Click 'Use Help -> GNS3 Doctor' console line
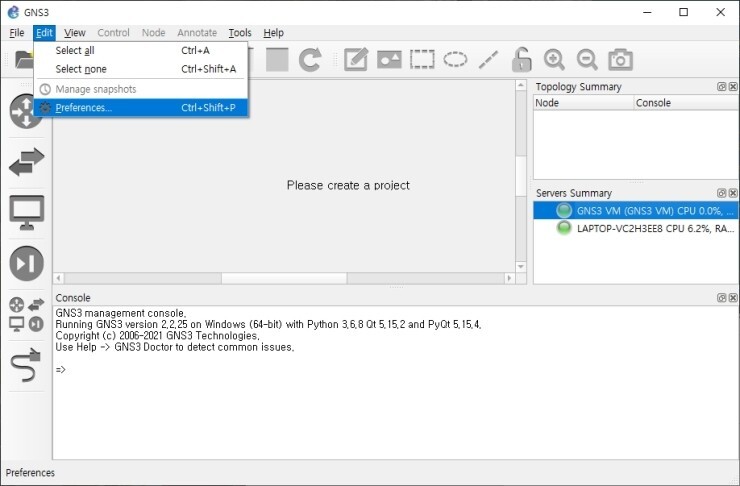Screen dimensions: 740x486 (175, 347)
